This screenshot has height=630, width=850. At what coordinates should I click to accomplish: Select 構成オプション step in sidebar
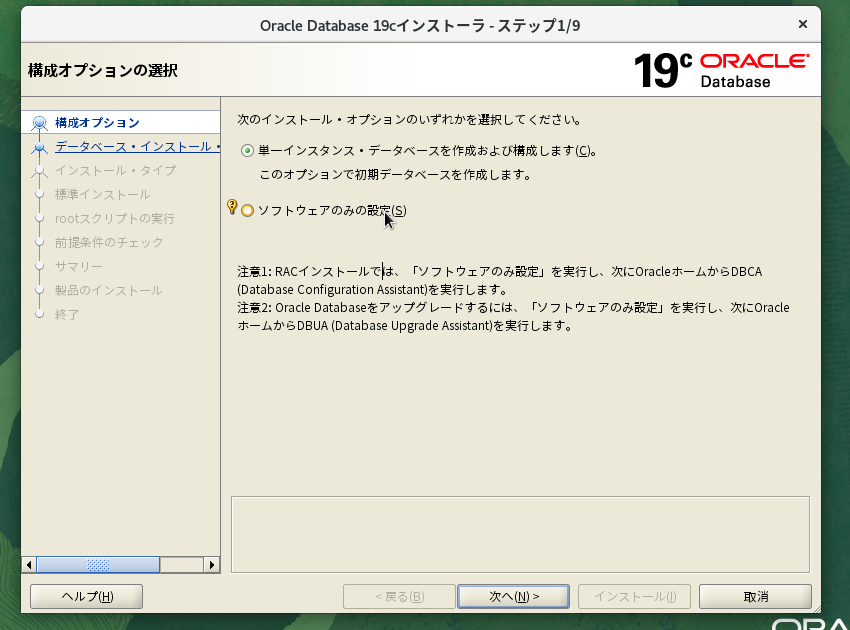pos(97,123)
